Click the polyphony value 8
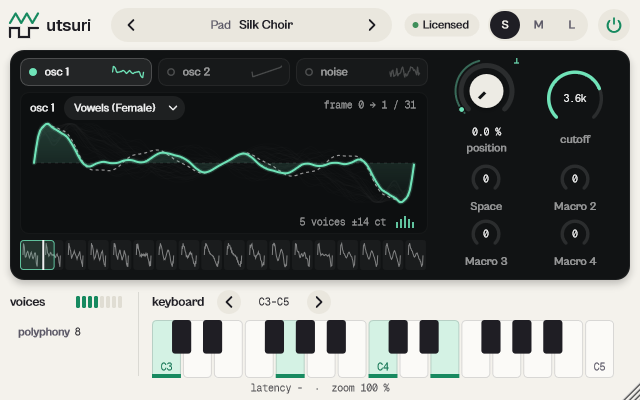 [78, 332]
